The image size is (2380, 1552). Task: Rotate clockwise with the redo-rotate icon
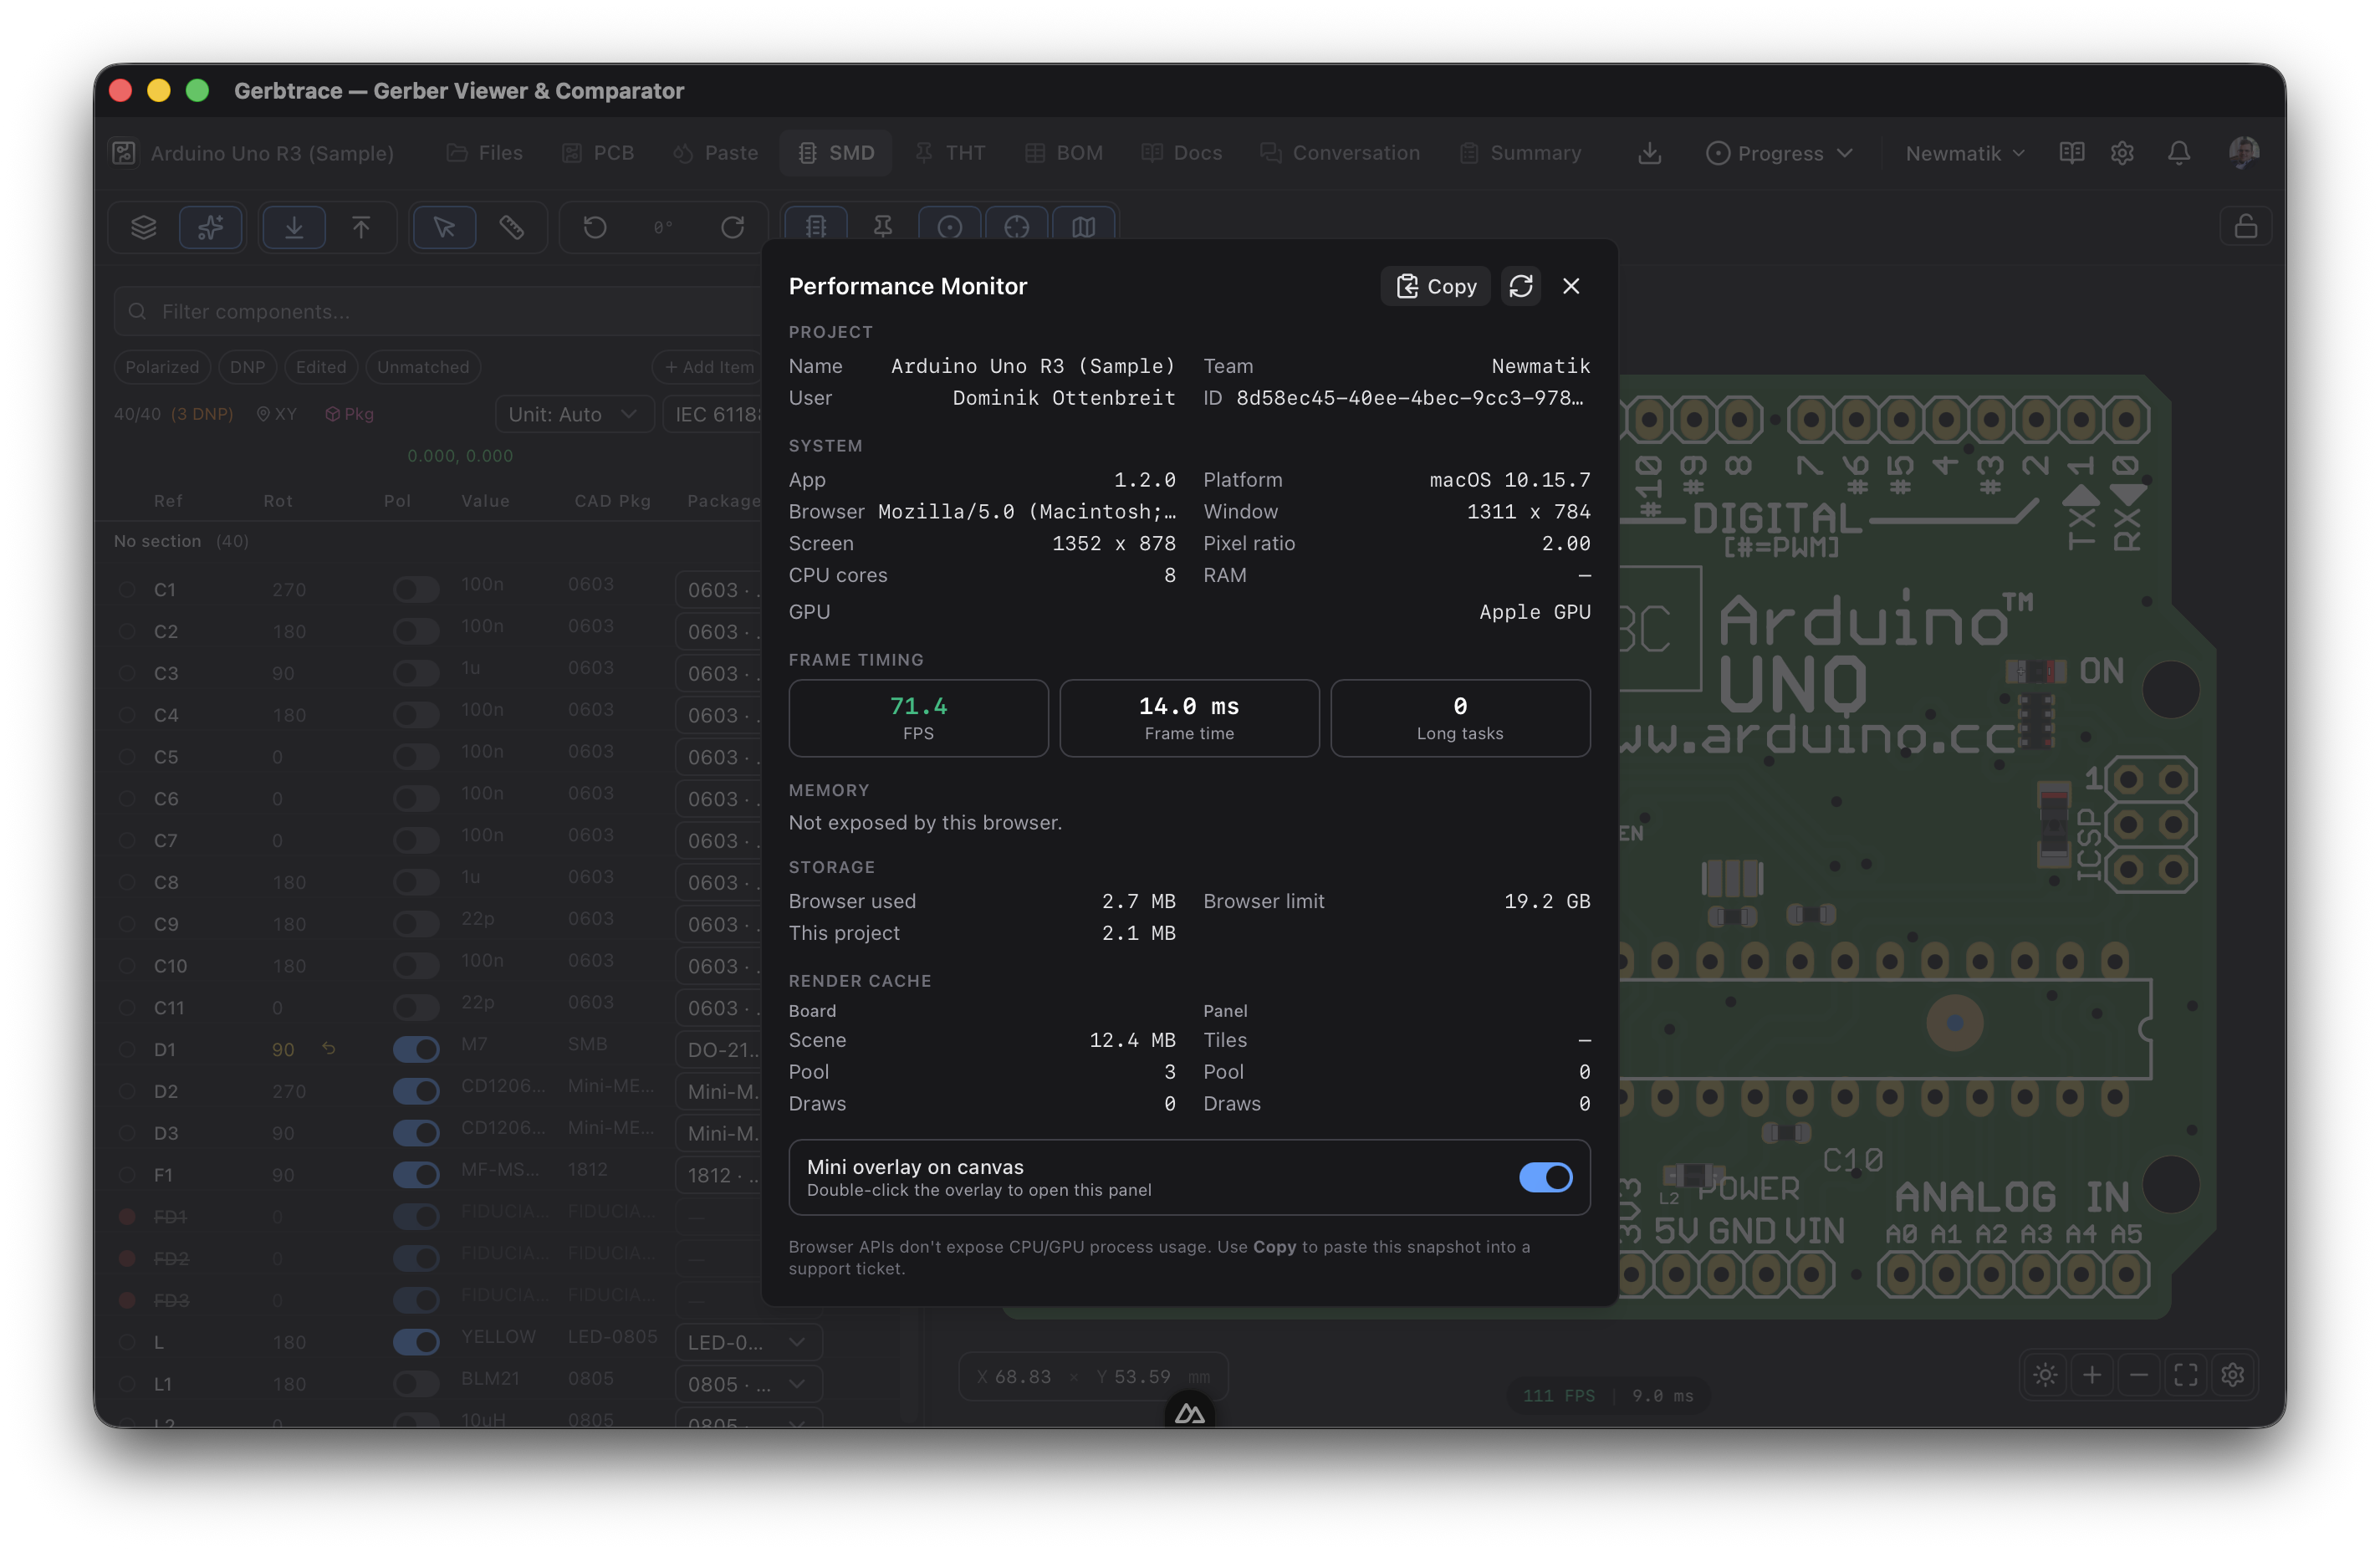pos(733,227)
